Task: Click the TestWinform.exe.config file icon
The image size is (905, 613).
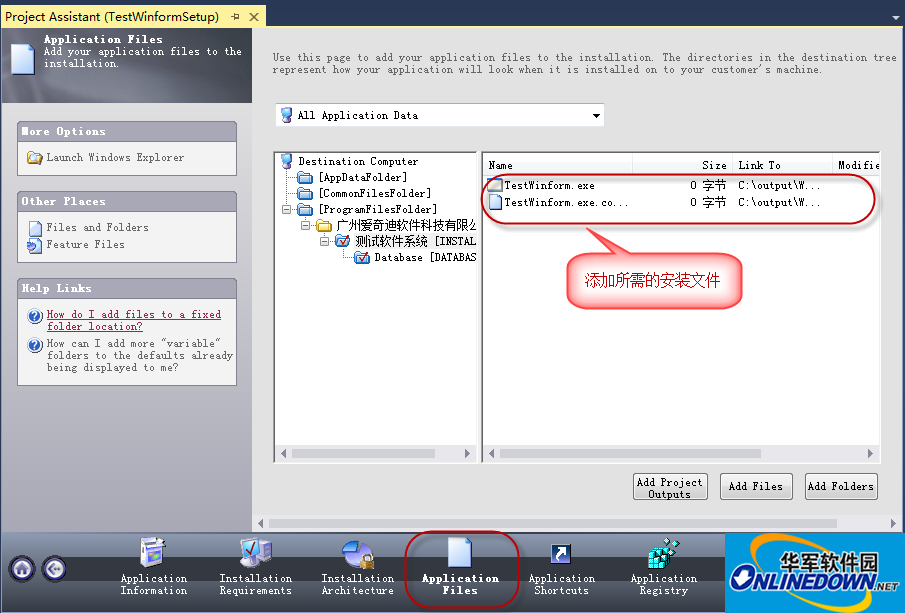Action: [x=495, y=202]
